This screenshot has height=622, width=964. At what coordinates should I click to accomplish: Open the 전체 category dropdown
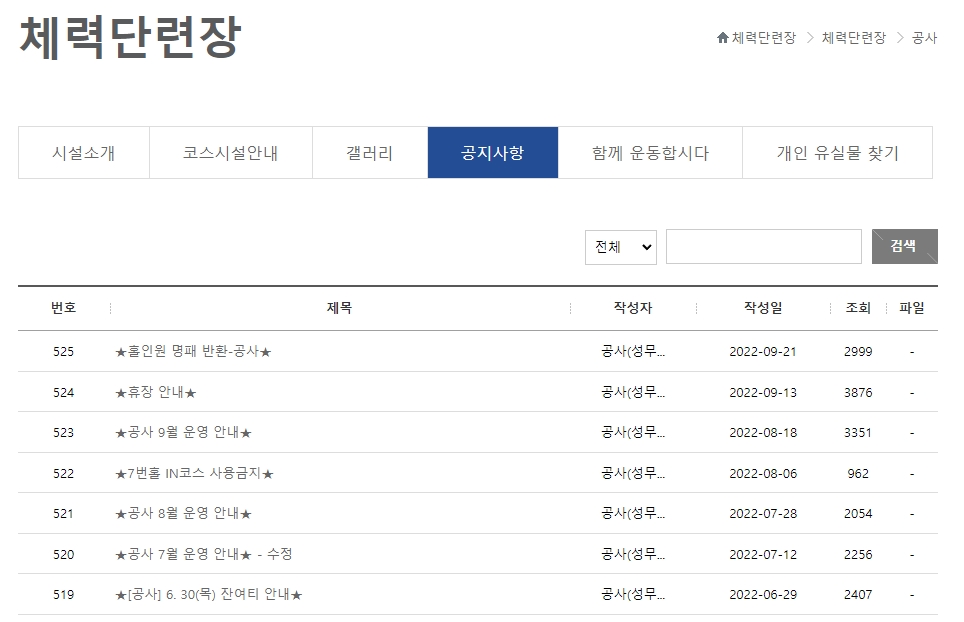click(620, 245)
